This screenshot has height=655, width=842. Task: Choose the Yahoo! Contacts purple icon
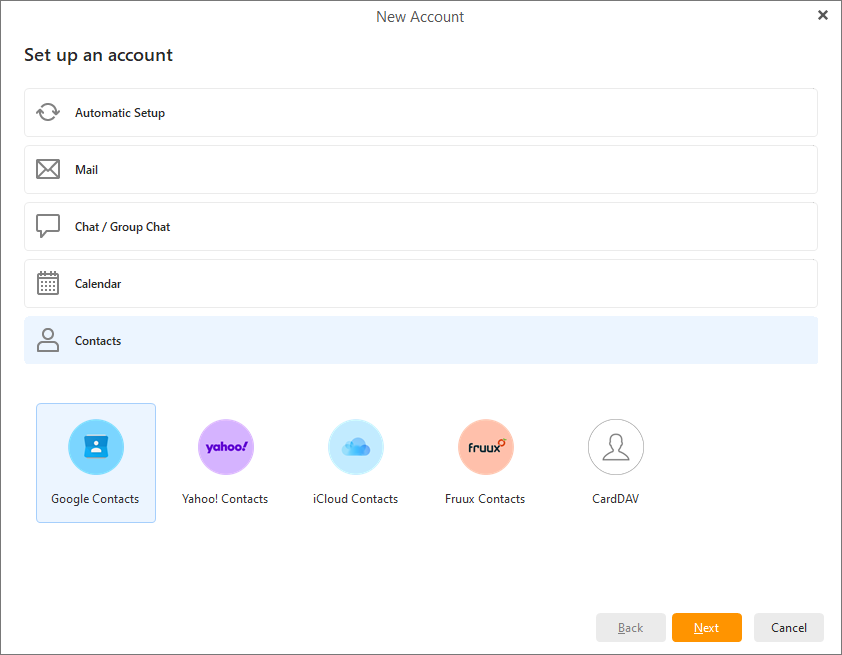[226, 447]
